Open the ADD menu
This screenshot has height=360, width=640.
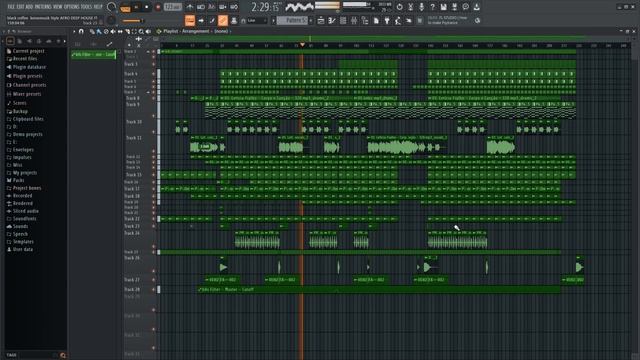[x=29, y=7]
